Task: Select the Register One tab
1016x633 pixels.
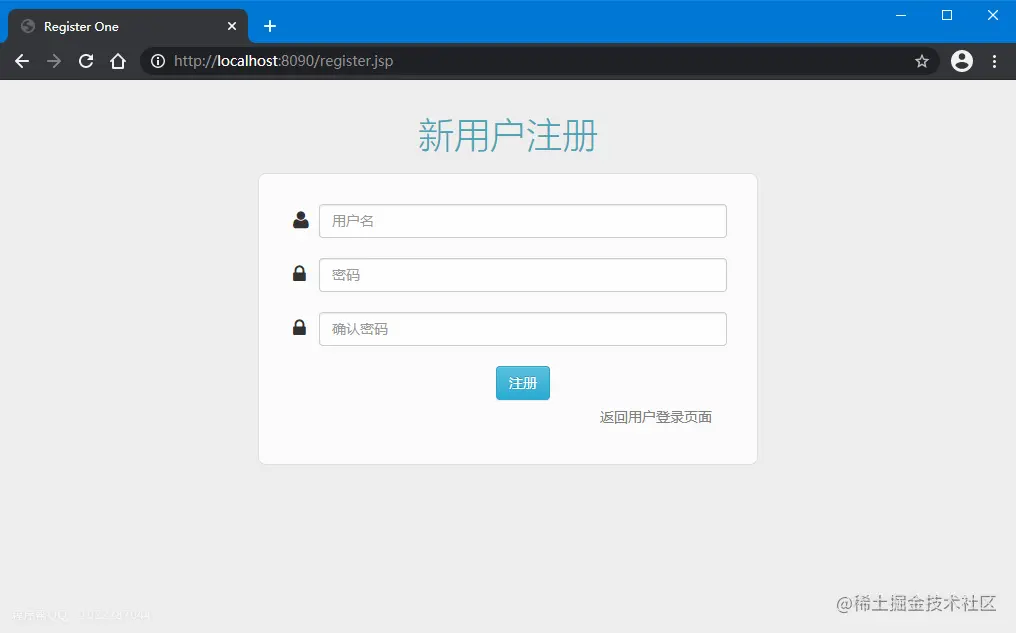Action: 128,26
